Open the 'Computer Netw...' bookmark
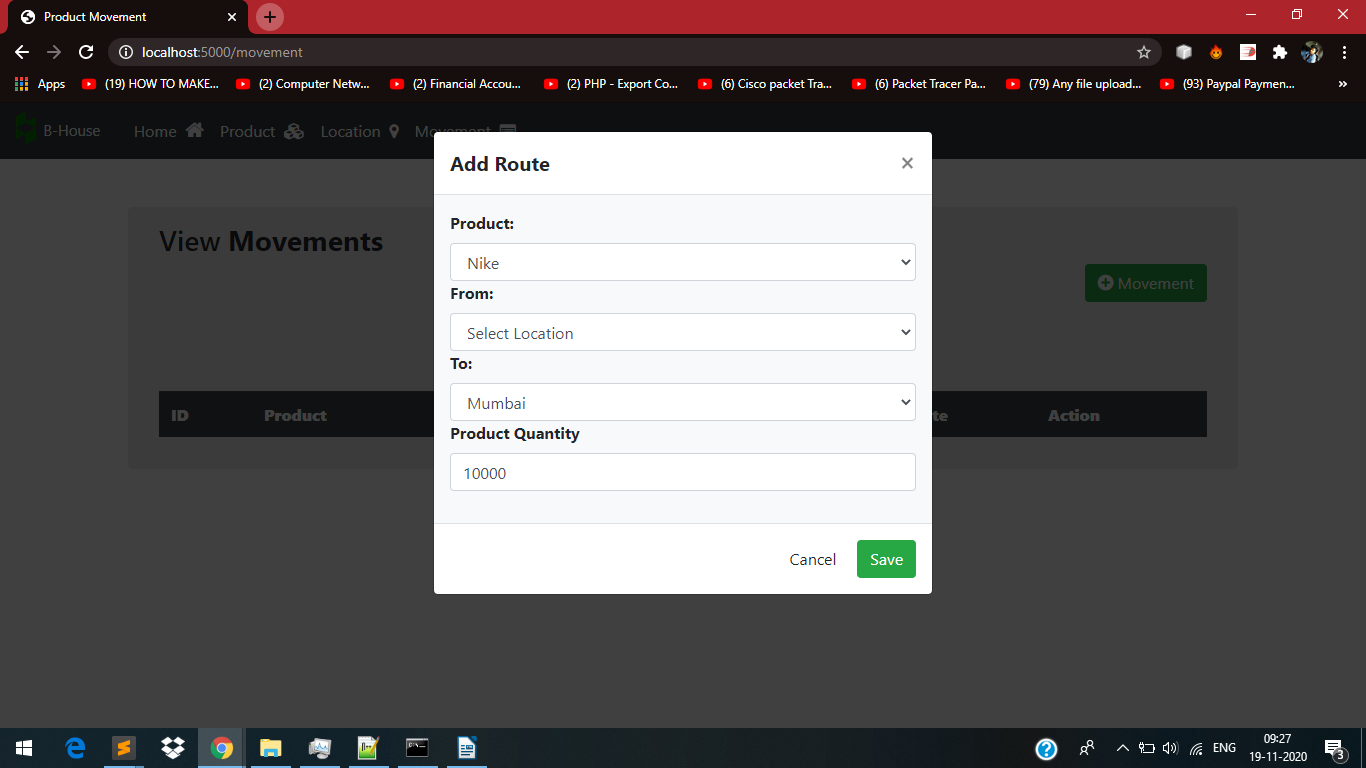The image size is (1366, 768). coord(304,84)
